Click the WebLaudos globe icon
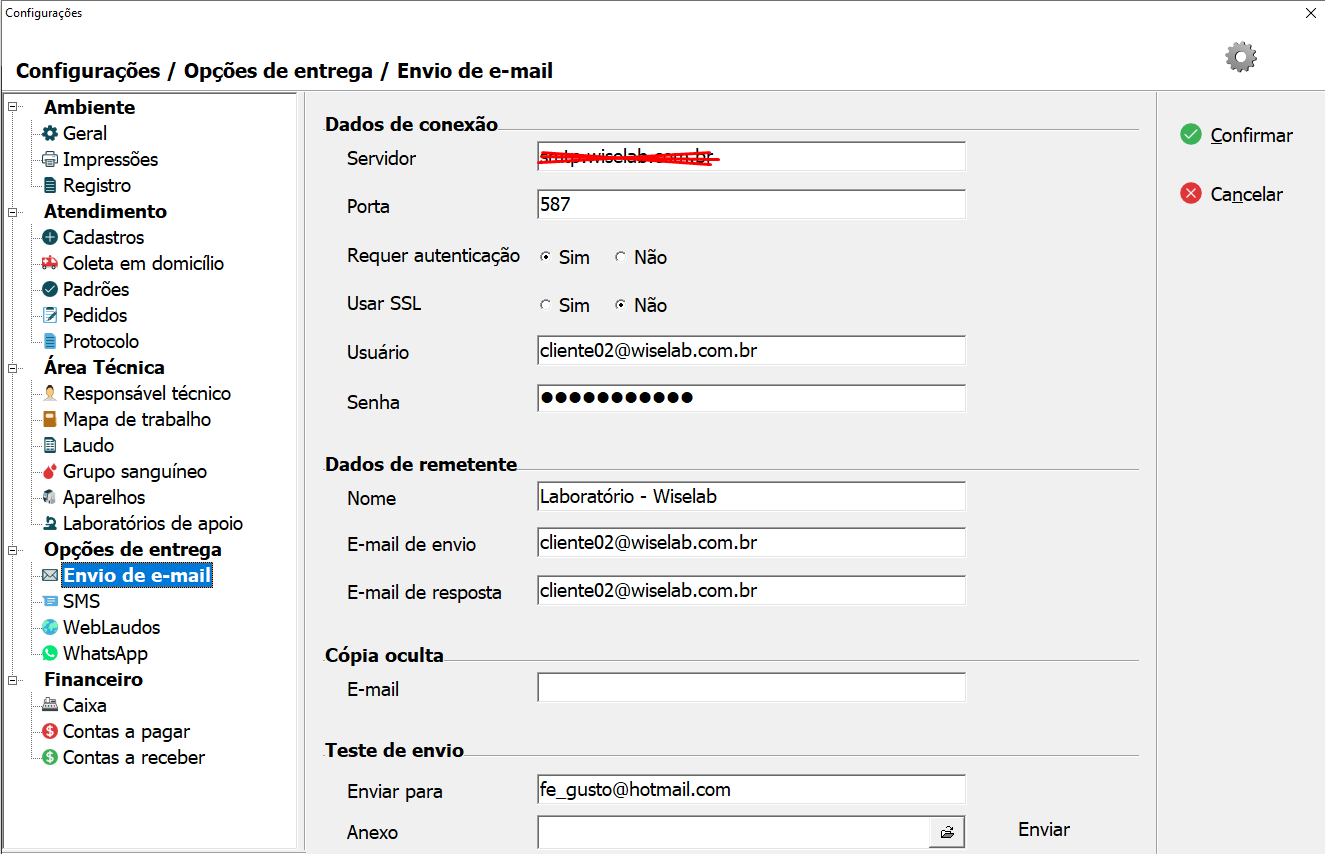This screenshot has height=854, width=1325. (x=50, y=627)
